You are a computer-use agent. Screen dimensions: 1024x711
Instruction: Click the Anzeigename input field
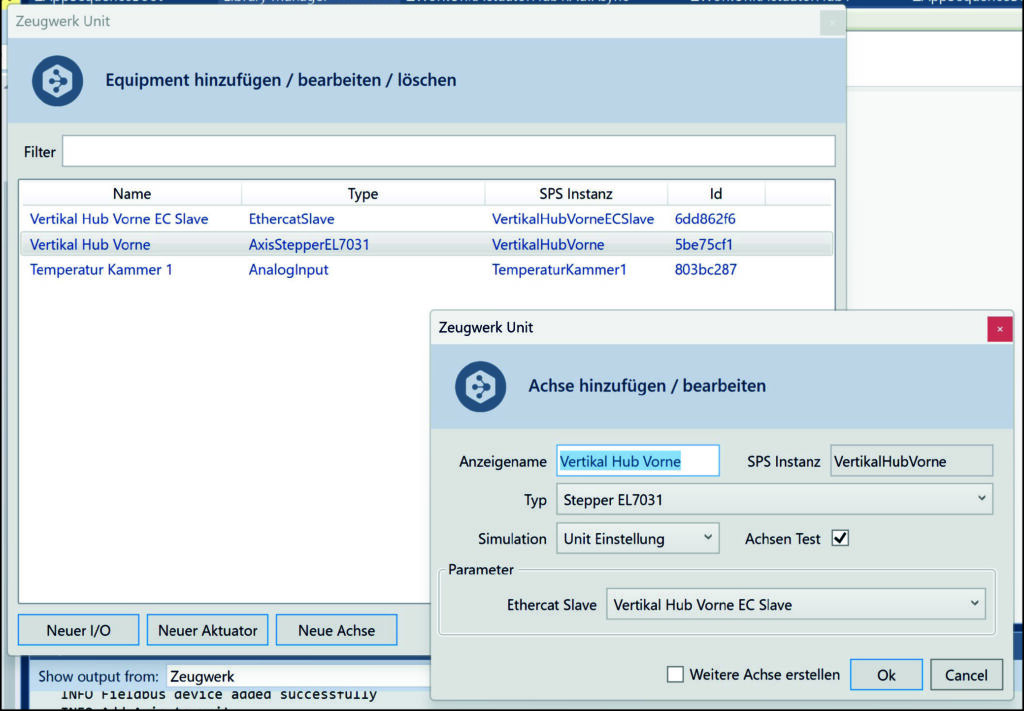click(x=637, y=461)
